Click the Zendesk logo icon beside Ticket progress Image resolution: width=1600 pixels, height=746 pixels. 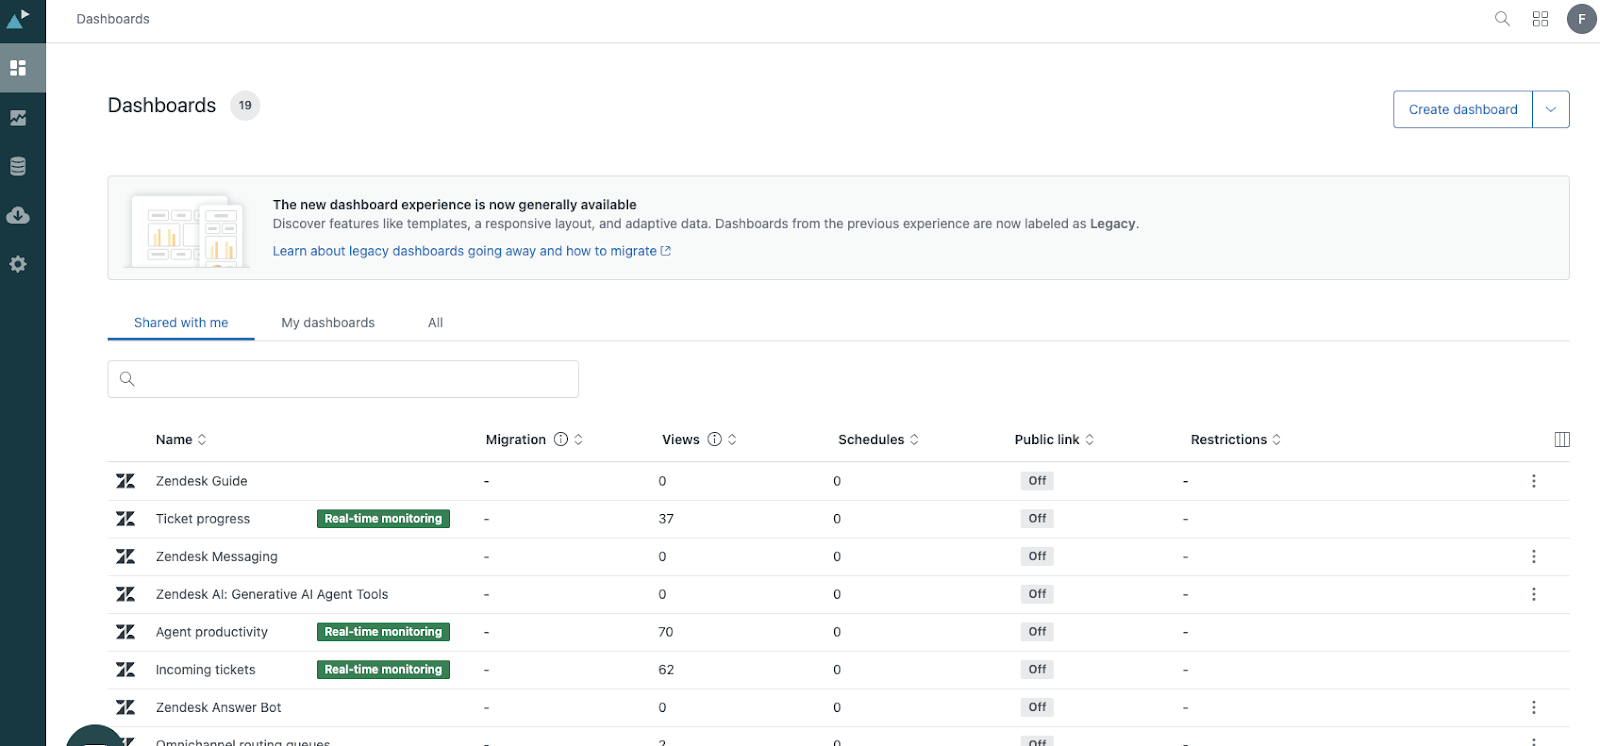pos(125,519)
